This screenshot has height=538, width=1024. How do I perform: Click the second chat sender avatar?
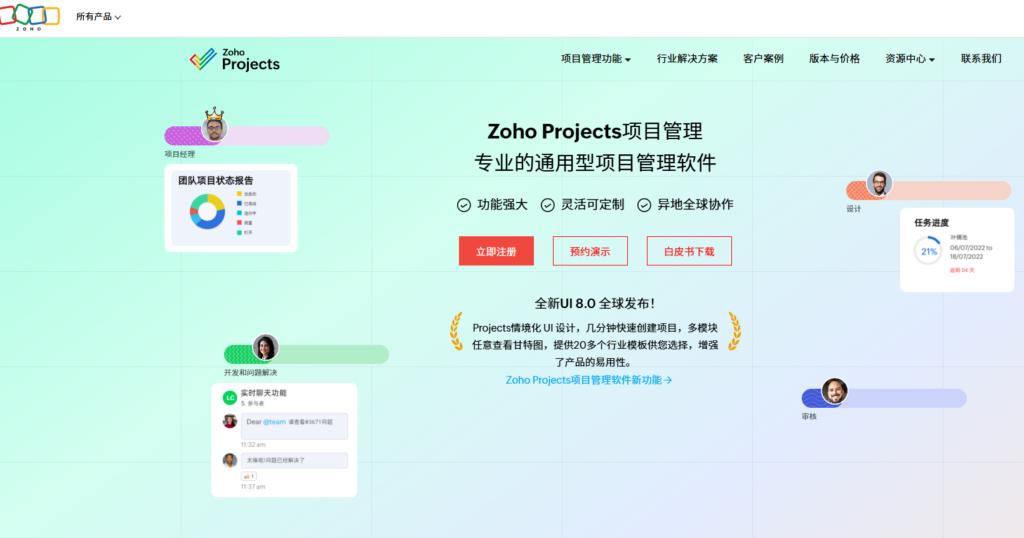(x=229, y=460)
